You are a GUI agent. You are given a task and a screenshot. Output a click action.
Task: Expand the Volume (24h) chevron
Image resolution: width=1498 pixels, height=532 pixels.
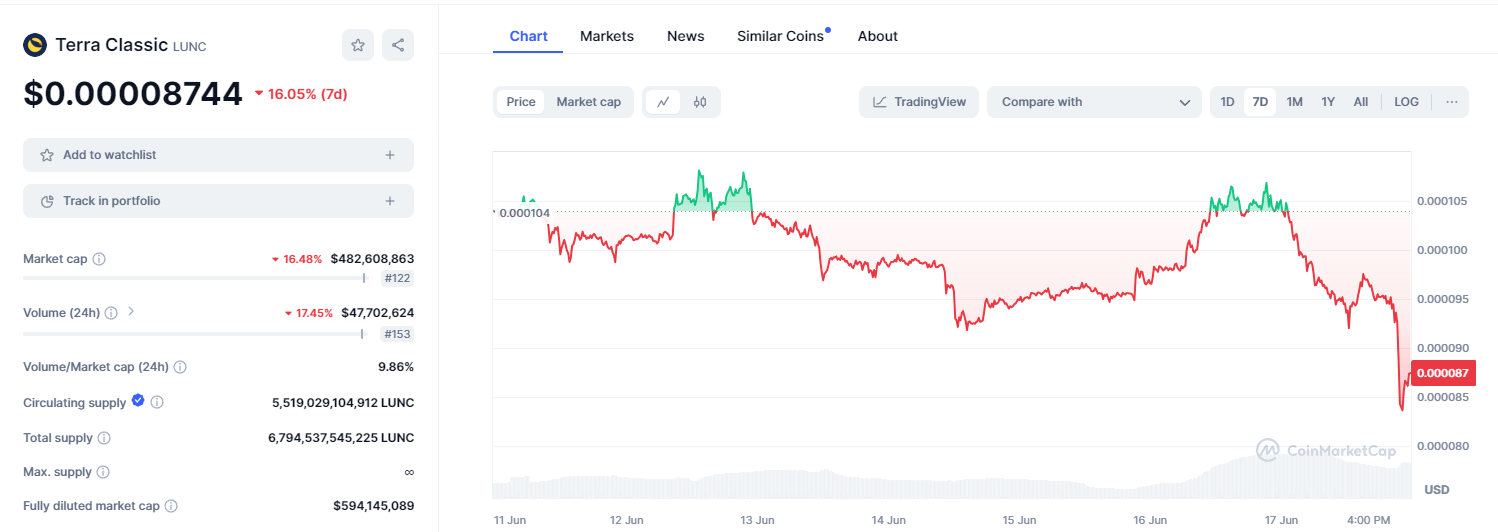(x=131, y=312)
